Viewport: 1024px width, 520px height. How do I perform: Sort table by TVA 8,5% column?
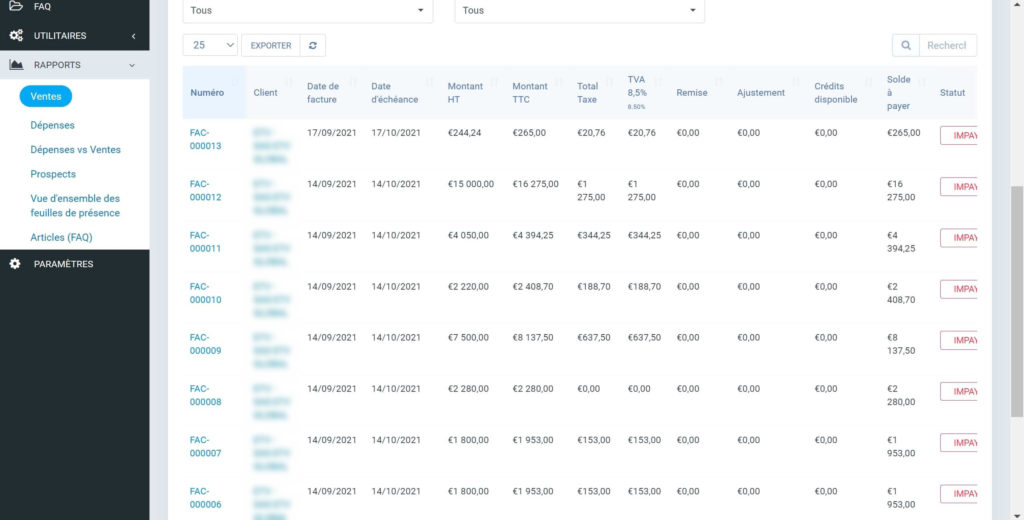(x=645, y=93)
